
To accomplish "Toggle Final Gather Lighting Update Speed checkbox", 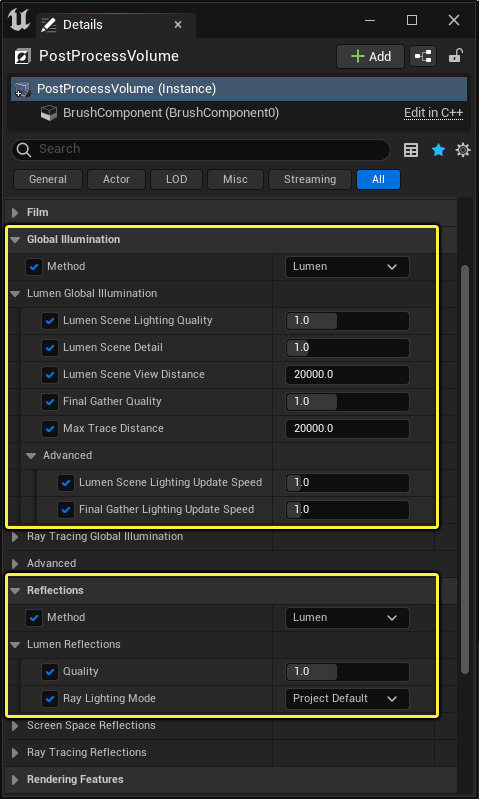I will pos(66,510).
